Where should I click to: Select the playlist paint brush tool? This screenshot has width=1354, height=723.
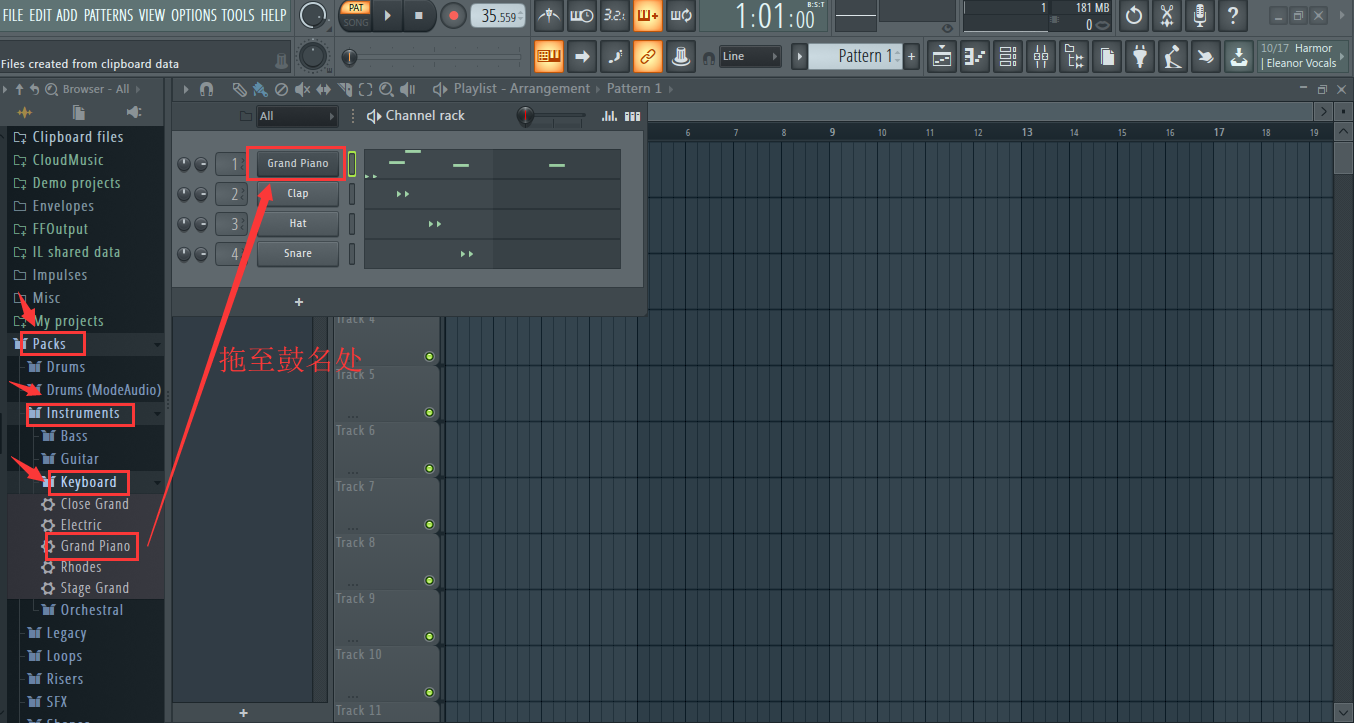[260, 89]
